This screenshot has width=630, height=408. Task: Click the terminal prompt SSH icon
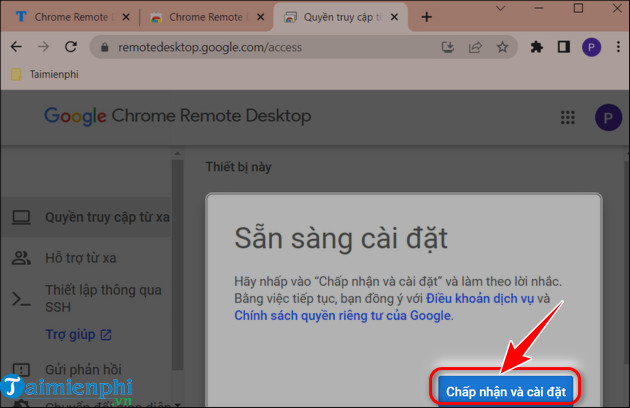(x=21, y=299)
